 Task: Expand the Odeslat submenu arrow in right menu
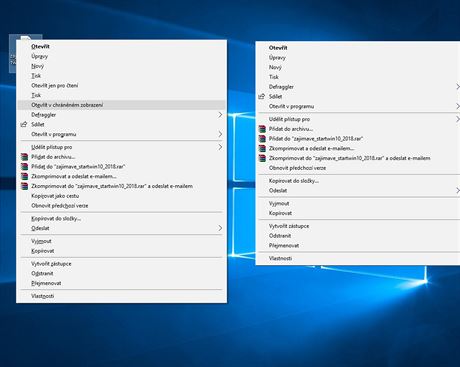tap(458, 191)
